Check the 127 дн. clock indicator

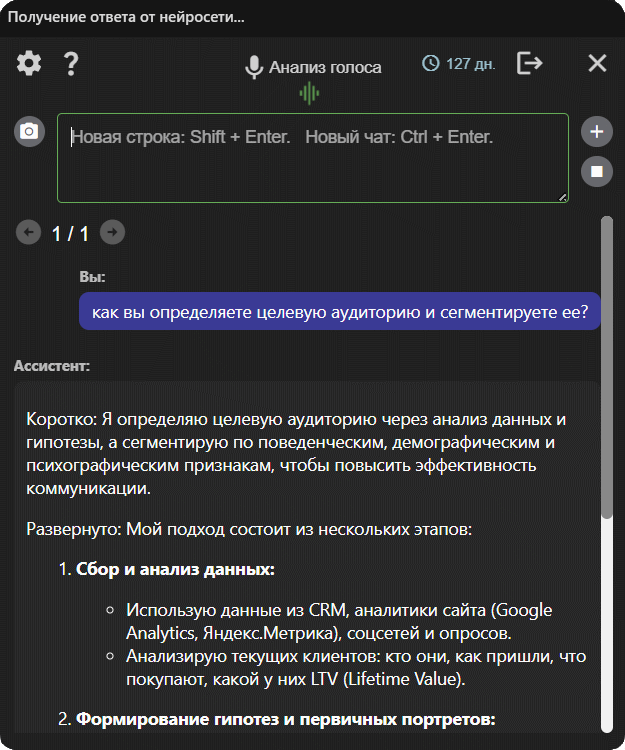(459, 64)
